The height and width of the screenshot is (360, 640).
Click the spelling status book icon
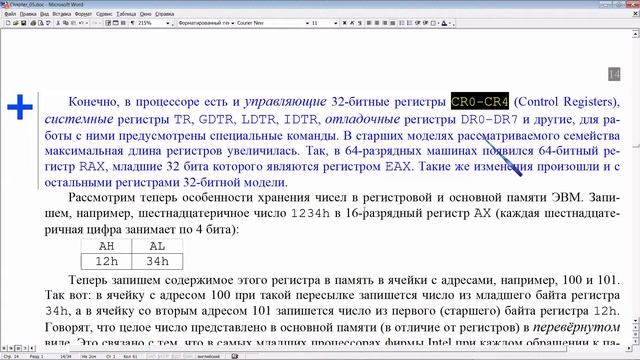coord(235,356)
